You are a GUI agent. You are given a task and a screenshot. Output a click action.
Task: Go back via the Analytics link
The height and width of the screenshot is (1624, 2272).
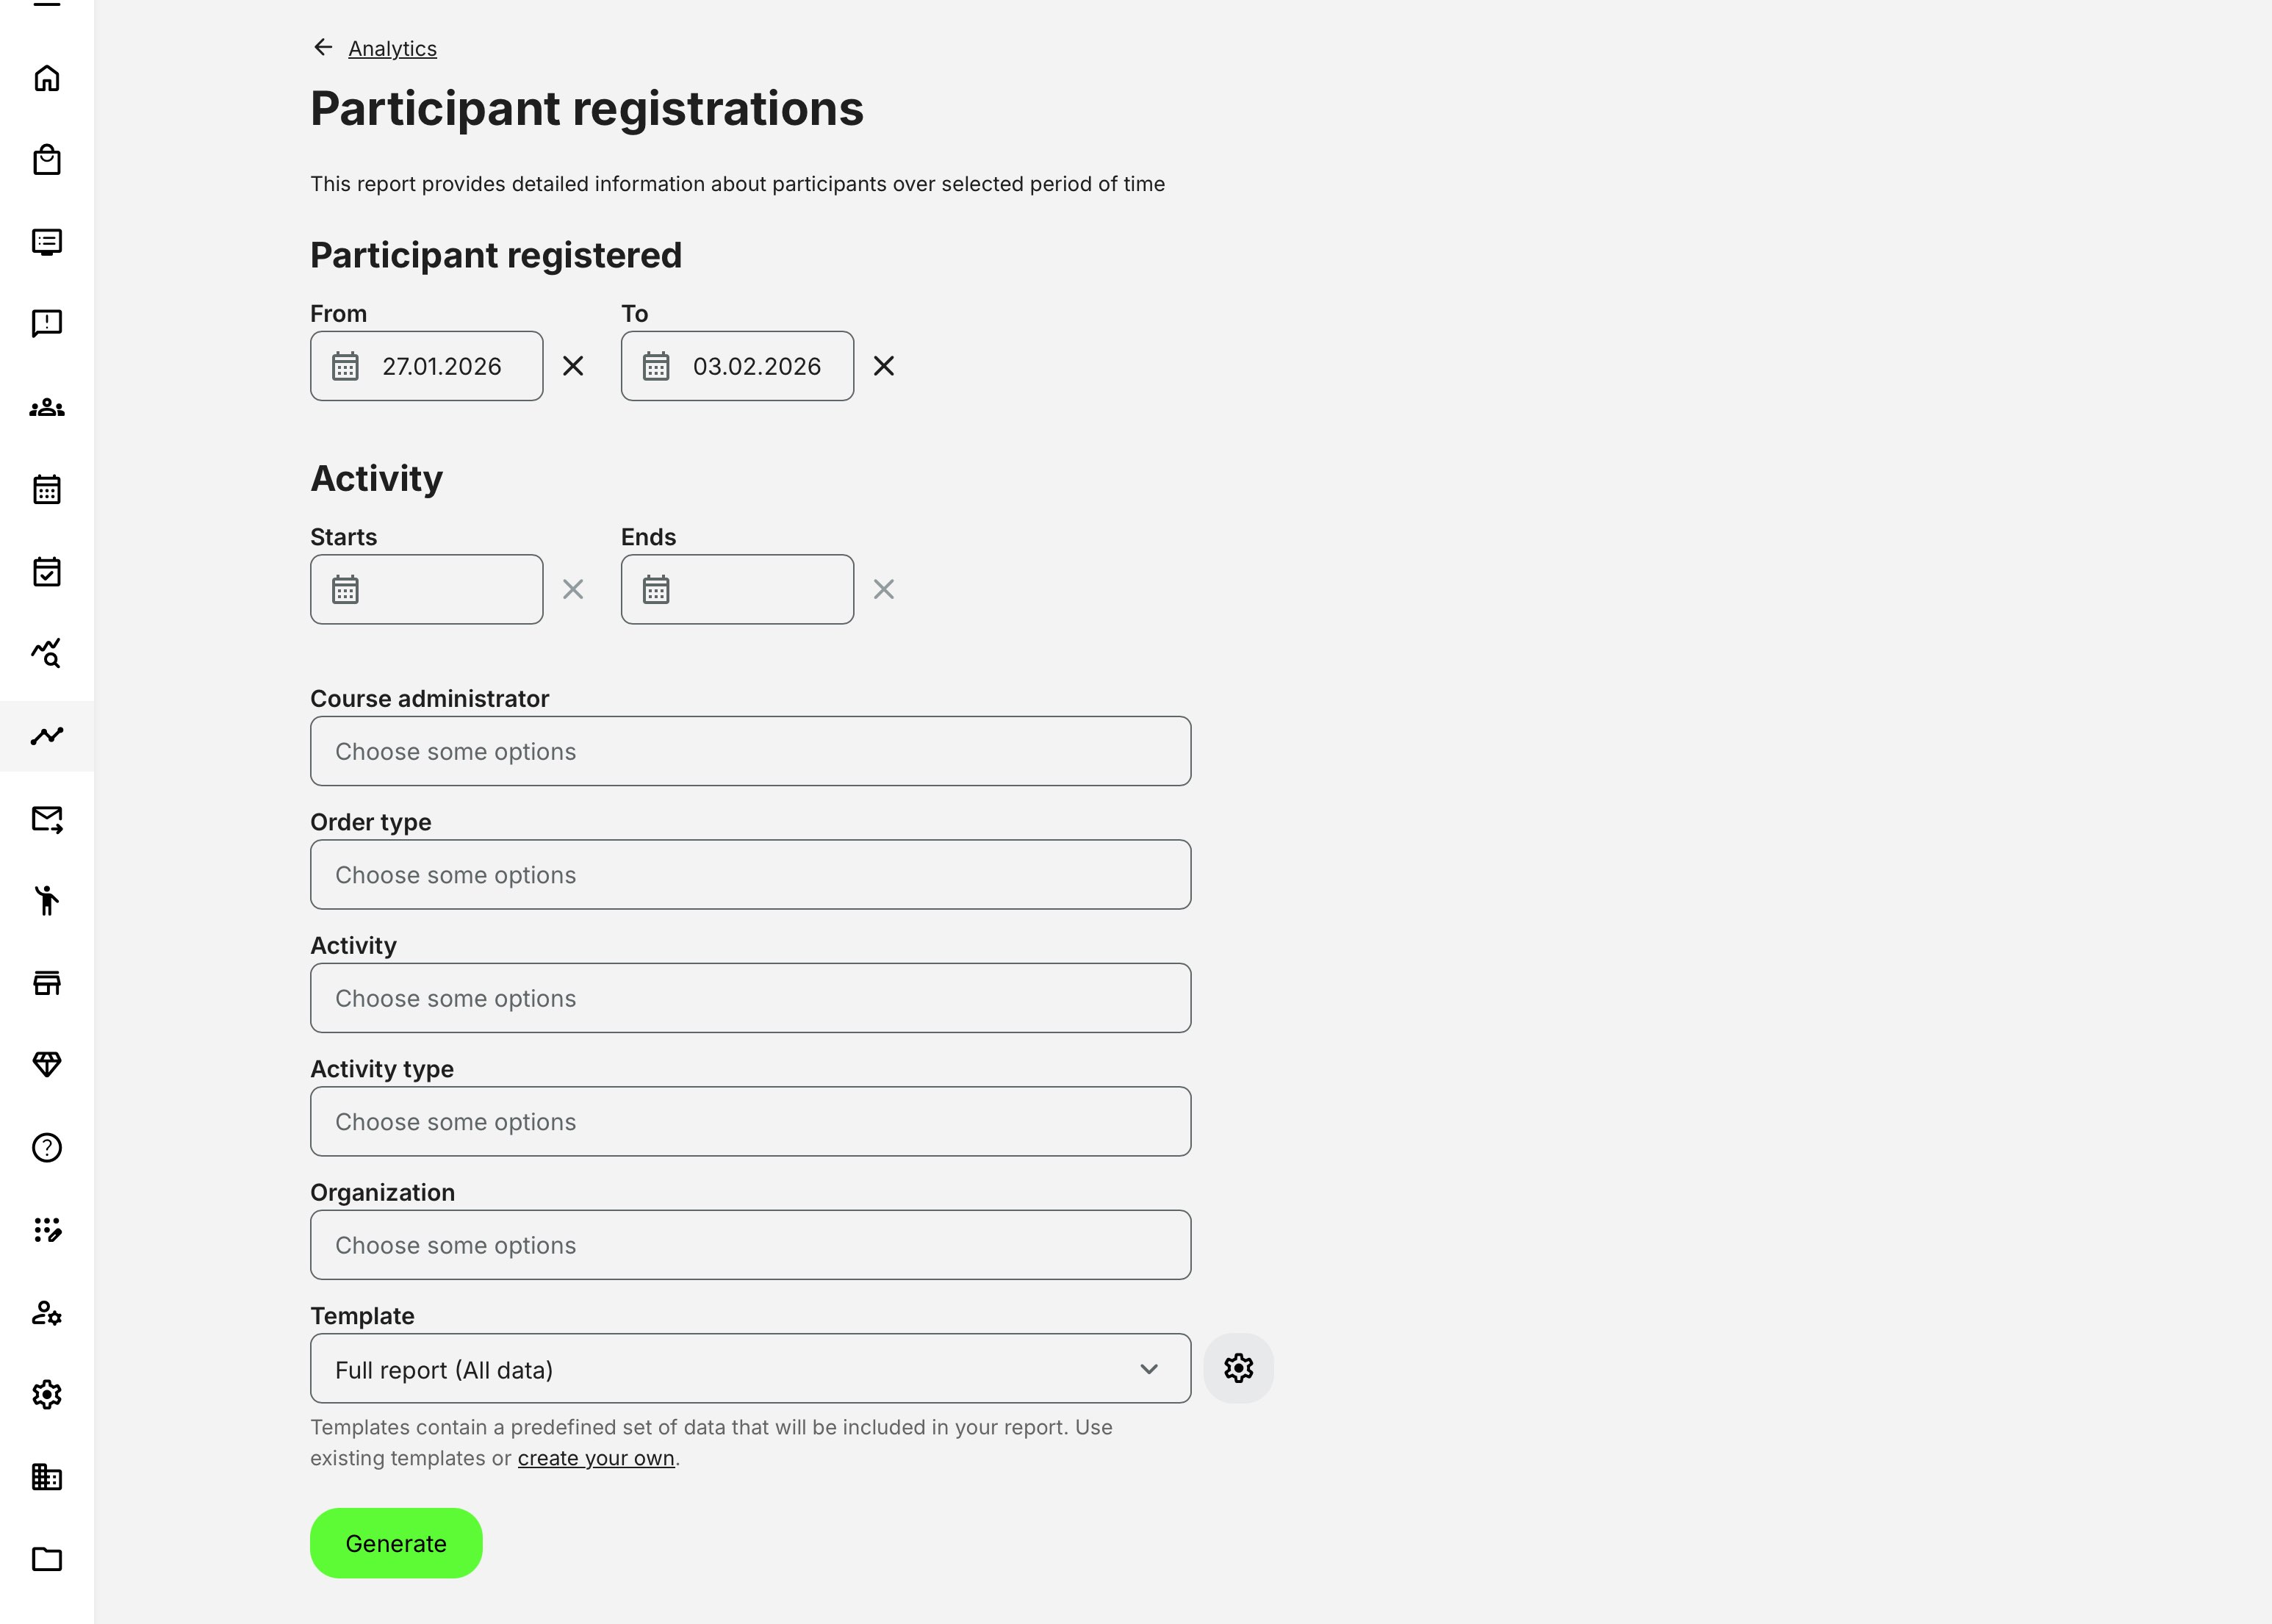pos(392,48)
